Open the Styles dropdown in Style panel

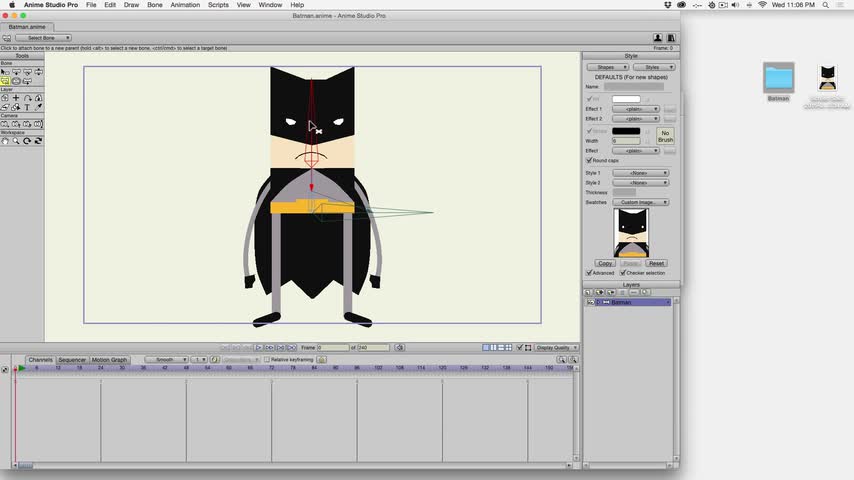tap(654, 67)
